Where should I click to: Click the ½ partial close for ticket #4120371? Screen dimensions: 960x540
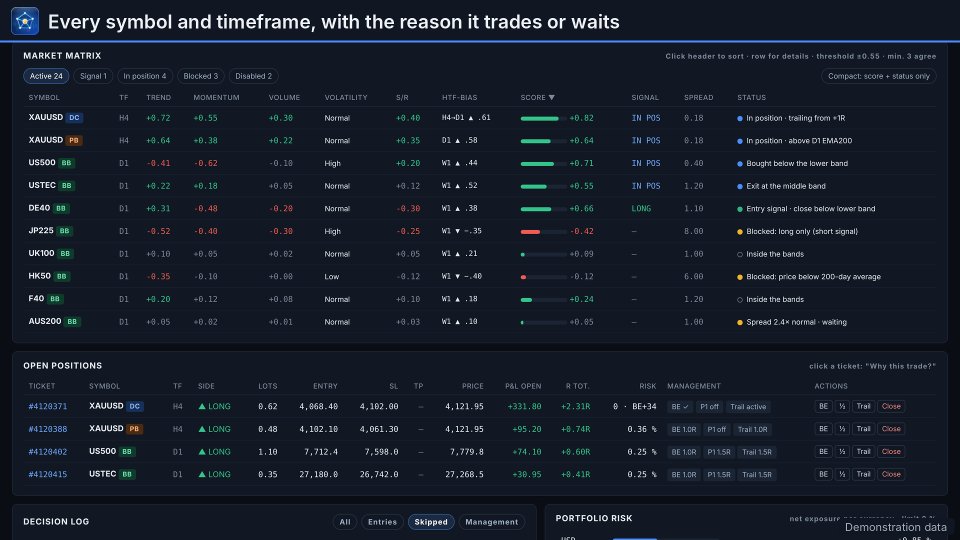pos(842,407)
